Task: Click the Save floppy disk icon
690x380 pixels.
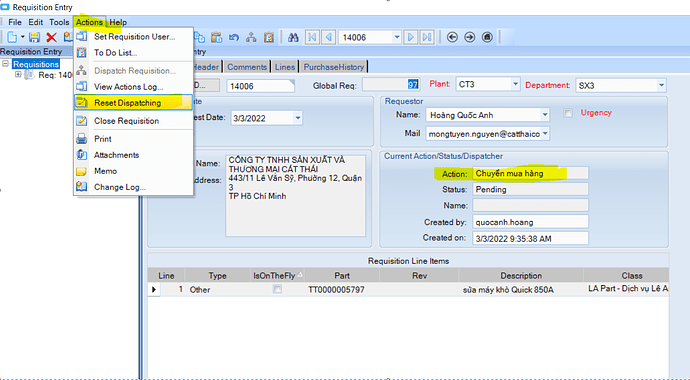Action: [34, 37]
